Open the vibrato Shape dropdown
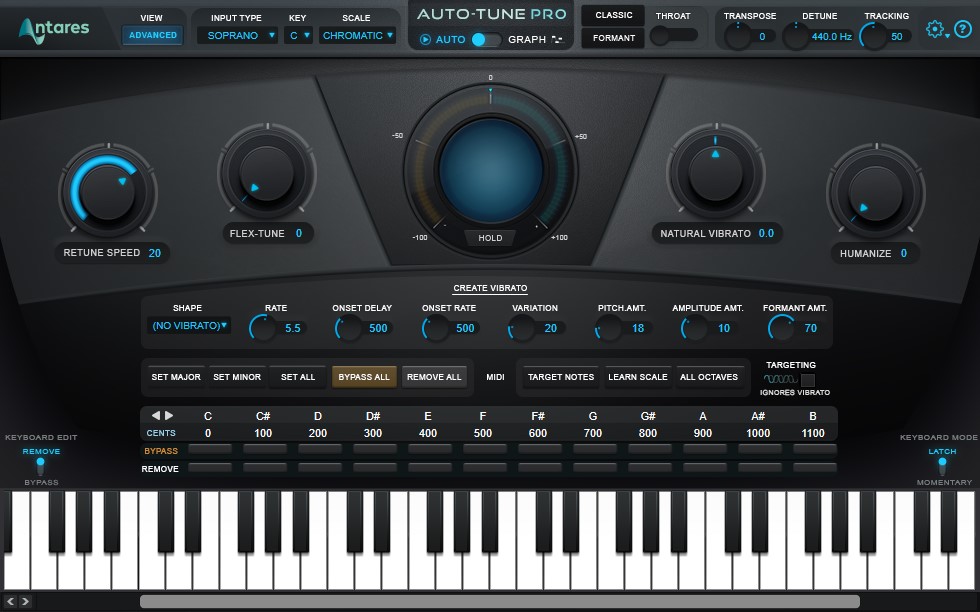The height and width of the screenshot is (612, 980). tap(189, 326)
